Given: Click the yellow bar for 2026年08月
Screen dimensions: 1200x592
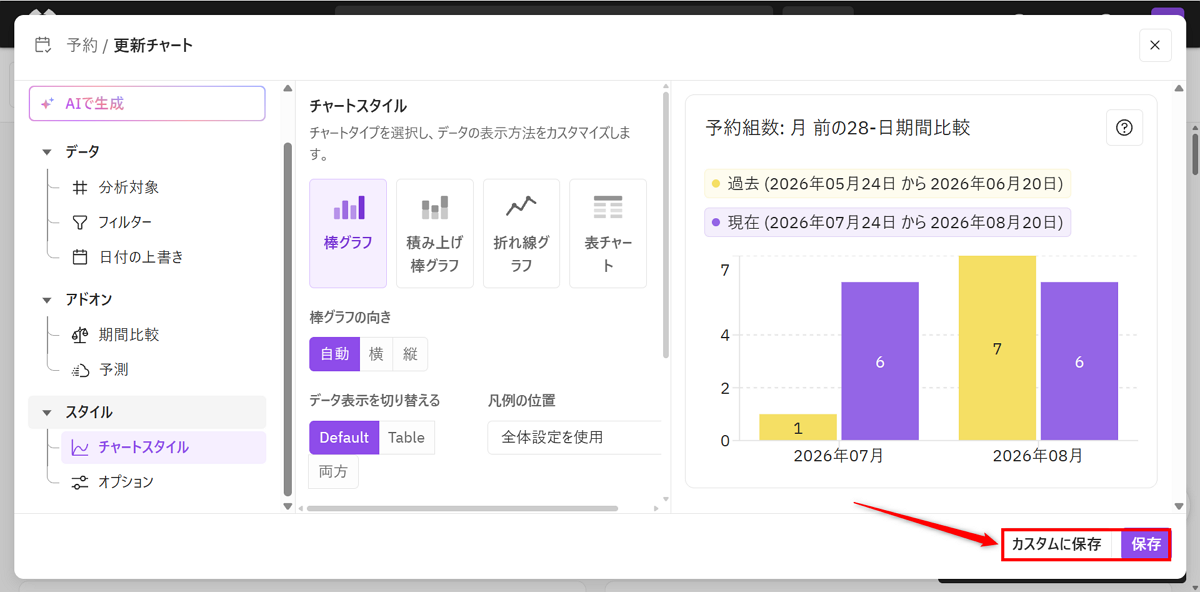Looking at the screenshot, I should click(997, 348).
